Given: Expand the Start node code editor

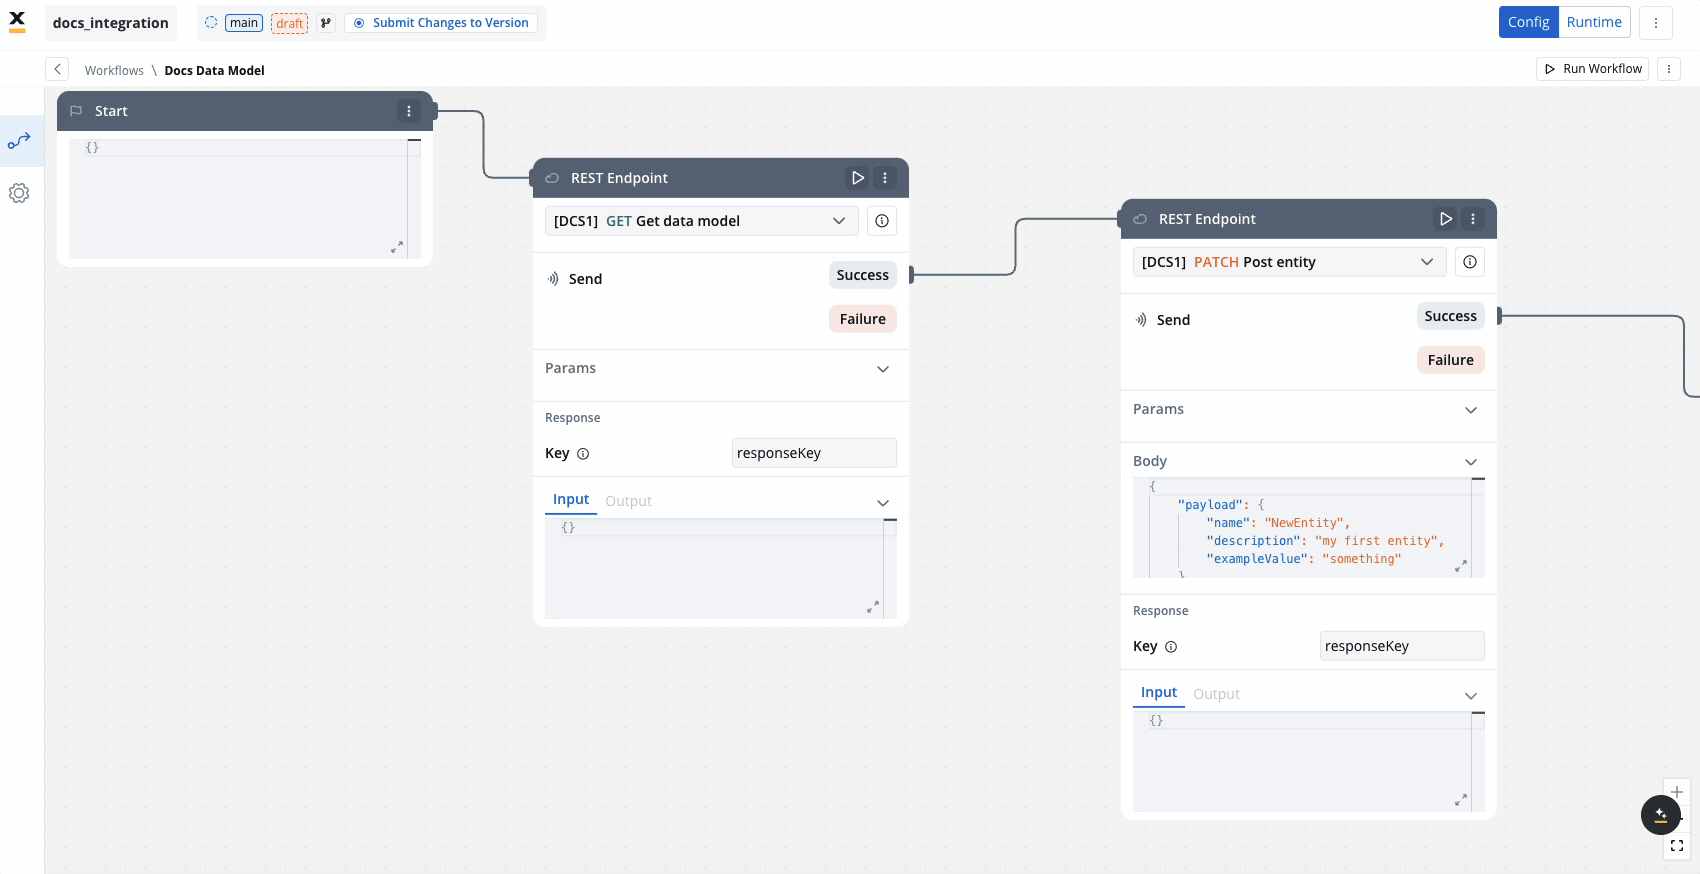Looking at the screenshot, I should [397, 246].
